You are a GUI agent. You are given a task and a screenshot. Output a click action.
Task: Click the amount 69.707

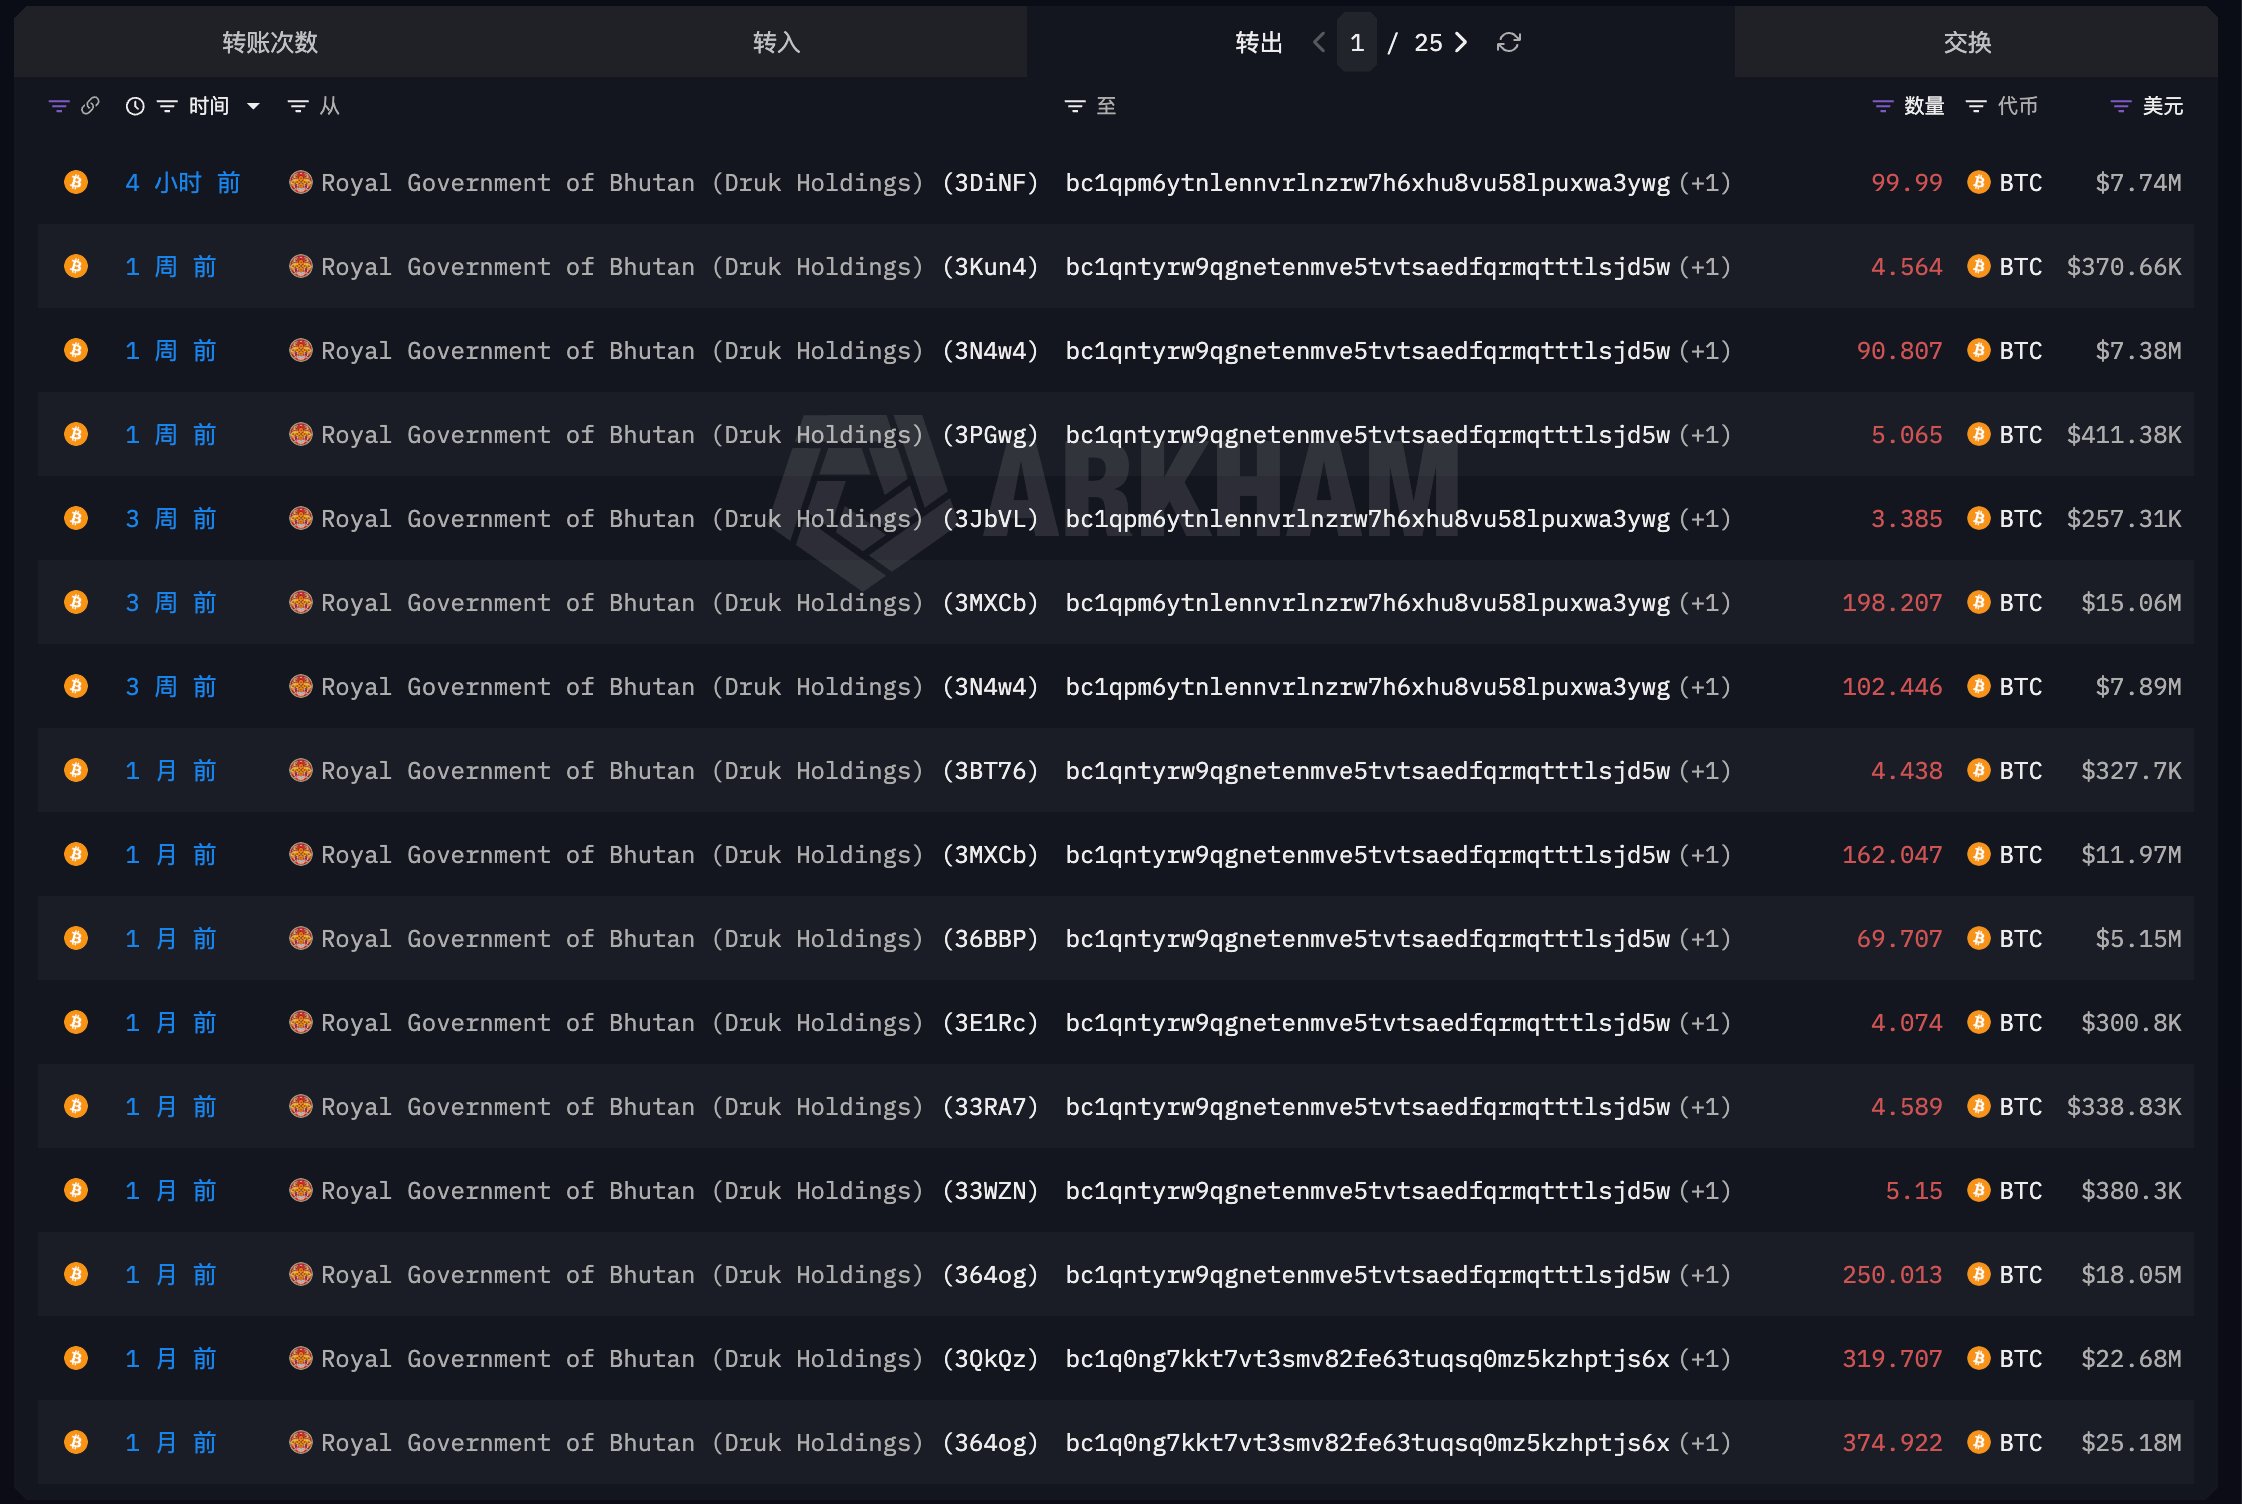1899,939
